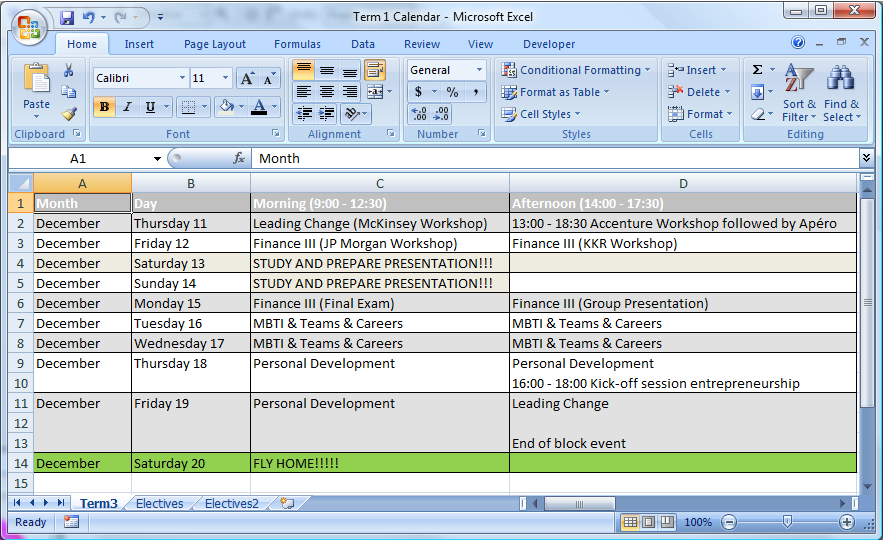Toggle Top Align for cells
Viewport: 883px width, 540px height.
pyautogui.click(x=304, y=70)
